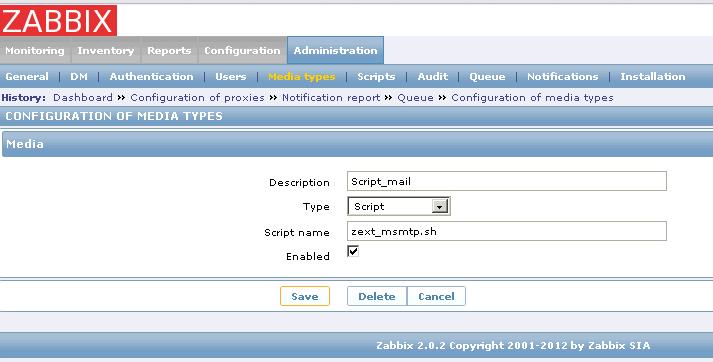This screenshot has height=362, width=713.
Task: Switch to the Inventory tab
Action: (x=105, y=50)
